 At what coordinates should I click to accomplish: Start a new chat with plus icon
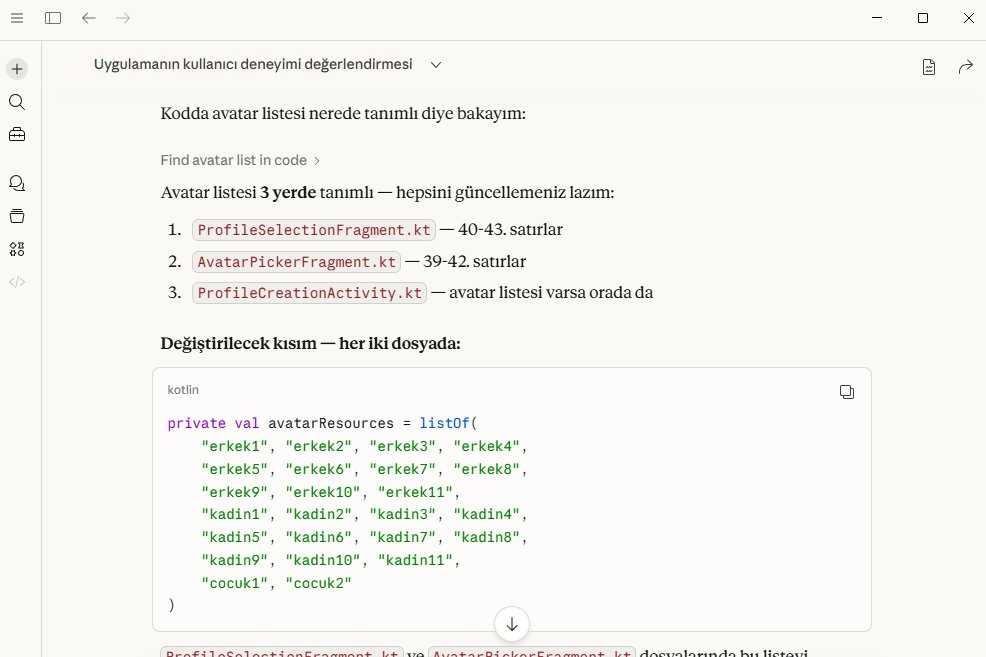click(17, 69)
